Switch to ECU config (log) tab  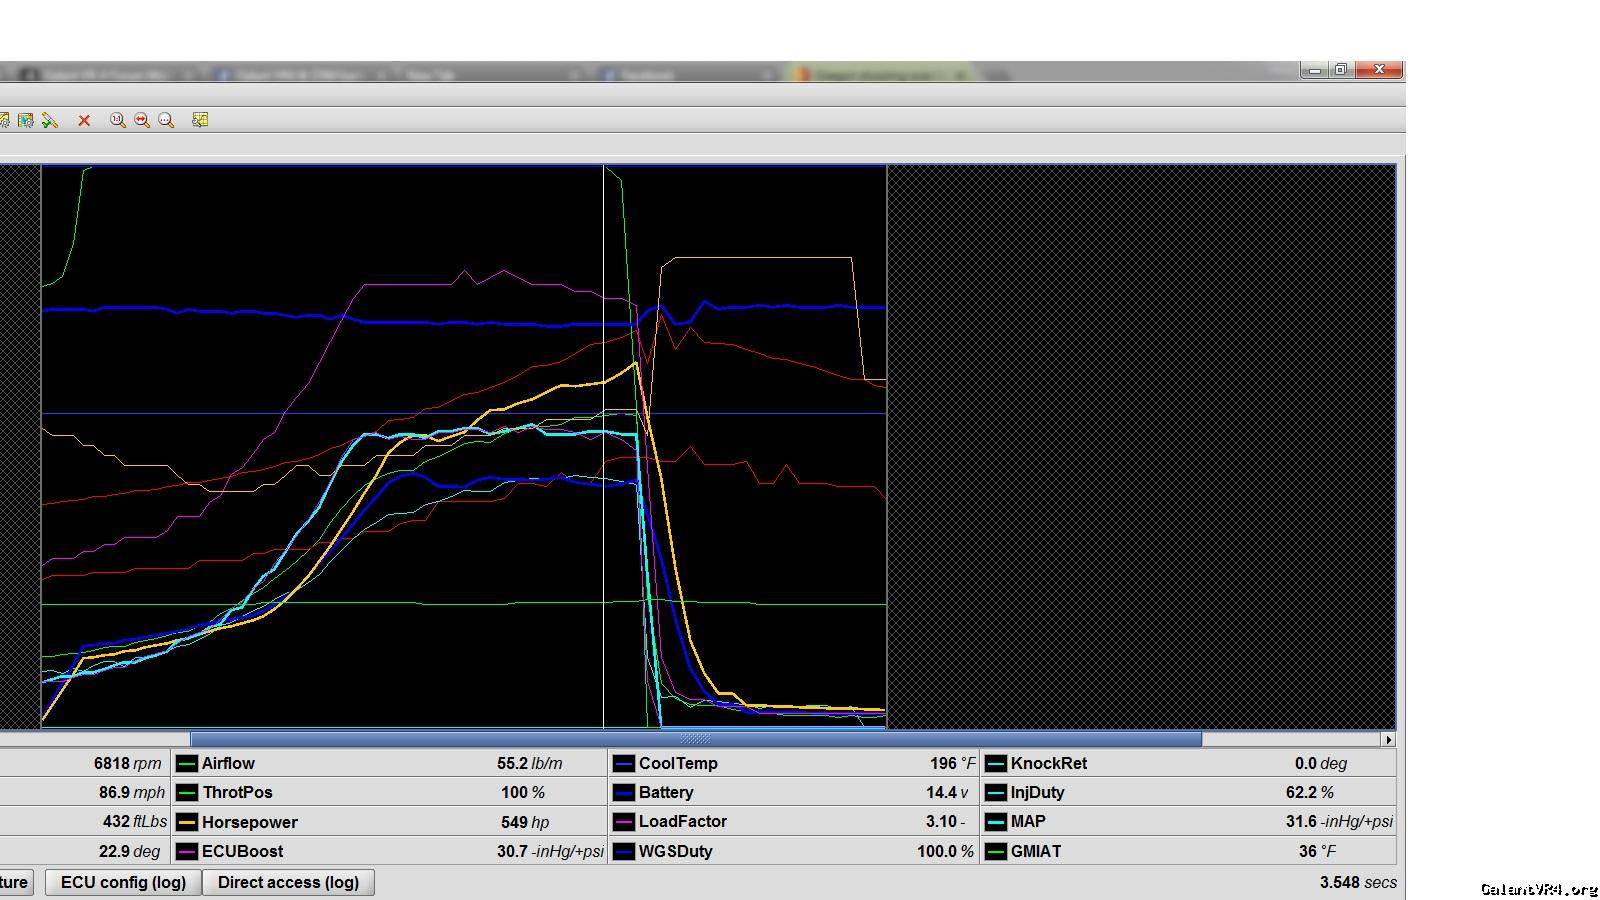pos(123,882)
